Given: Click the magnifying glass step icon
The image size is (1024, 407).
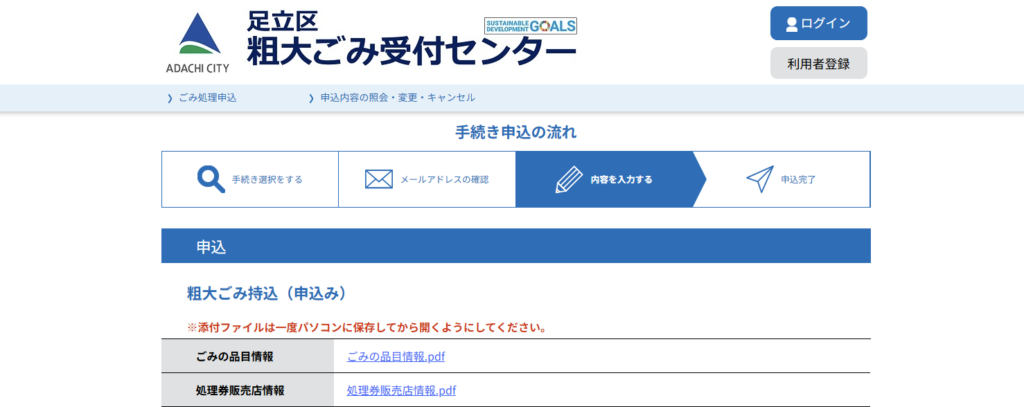Looking at the screenshot, I should point(210,179).
